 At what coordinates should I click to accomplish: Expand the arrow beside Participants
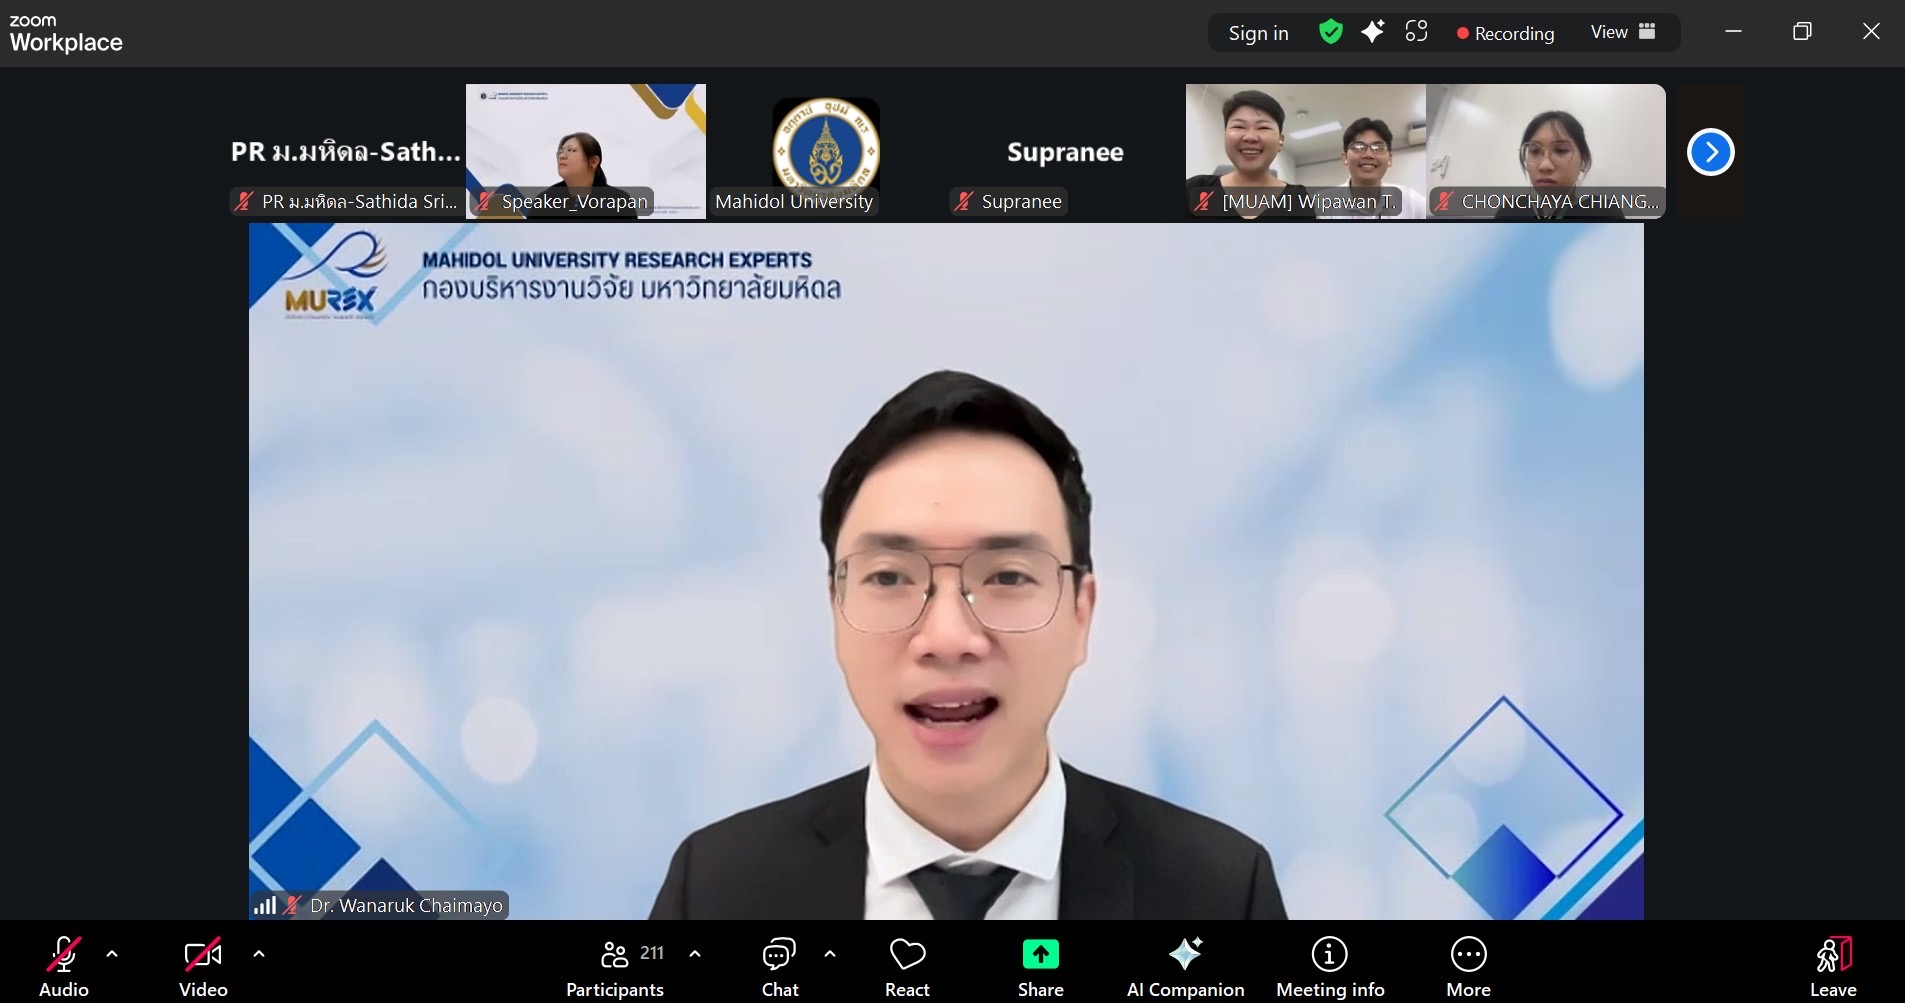695,954
